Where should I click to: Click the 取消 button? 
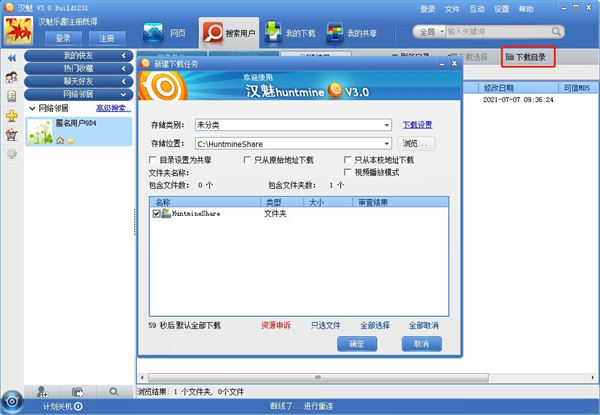(422, 344)
